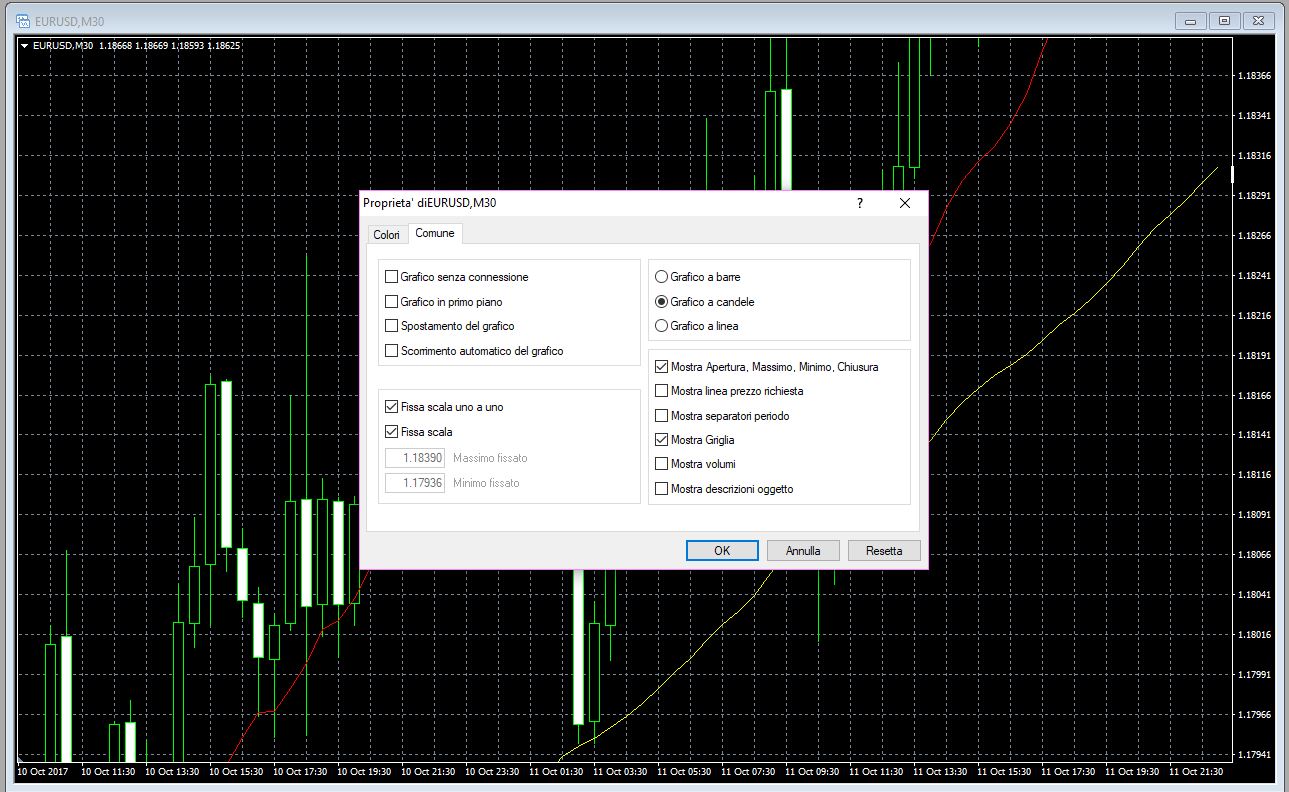Screen dimensions: 1289x792
Task: Click price label 1.18366 on scale
Action: tap(1254, 76)
